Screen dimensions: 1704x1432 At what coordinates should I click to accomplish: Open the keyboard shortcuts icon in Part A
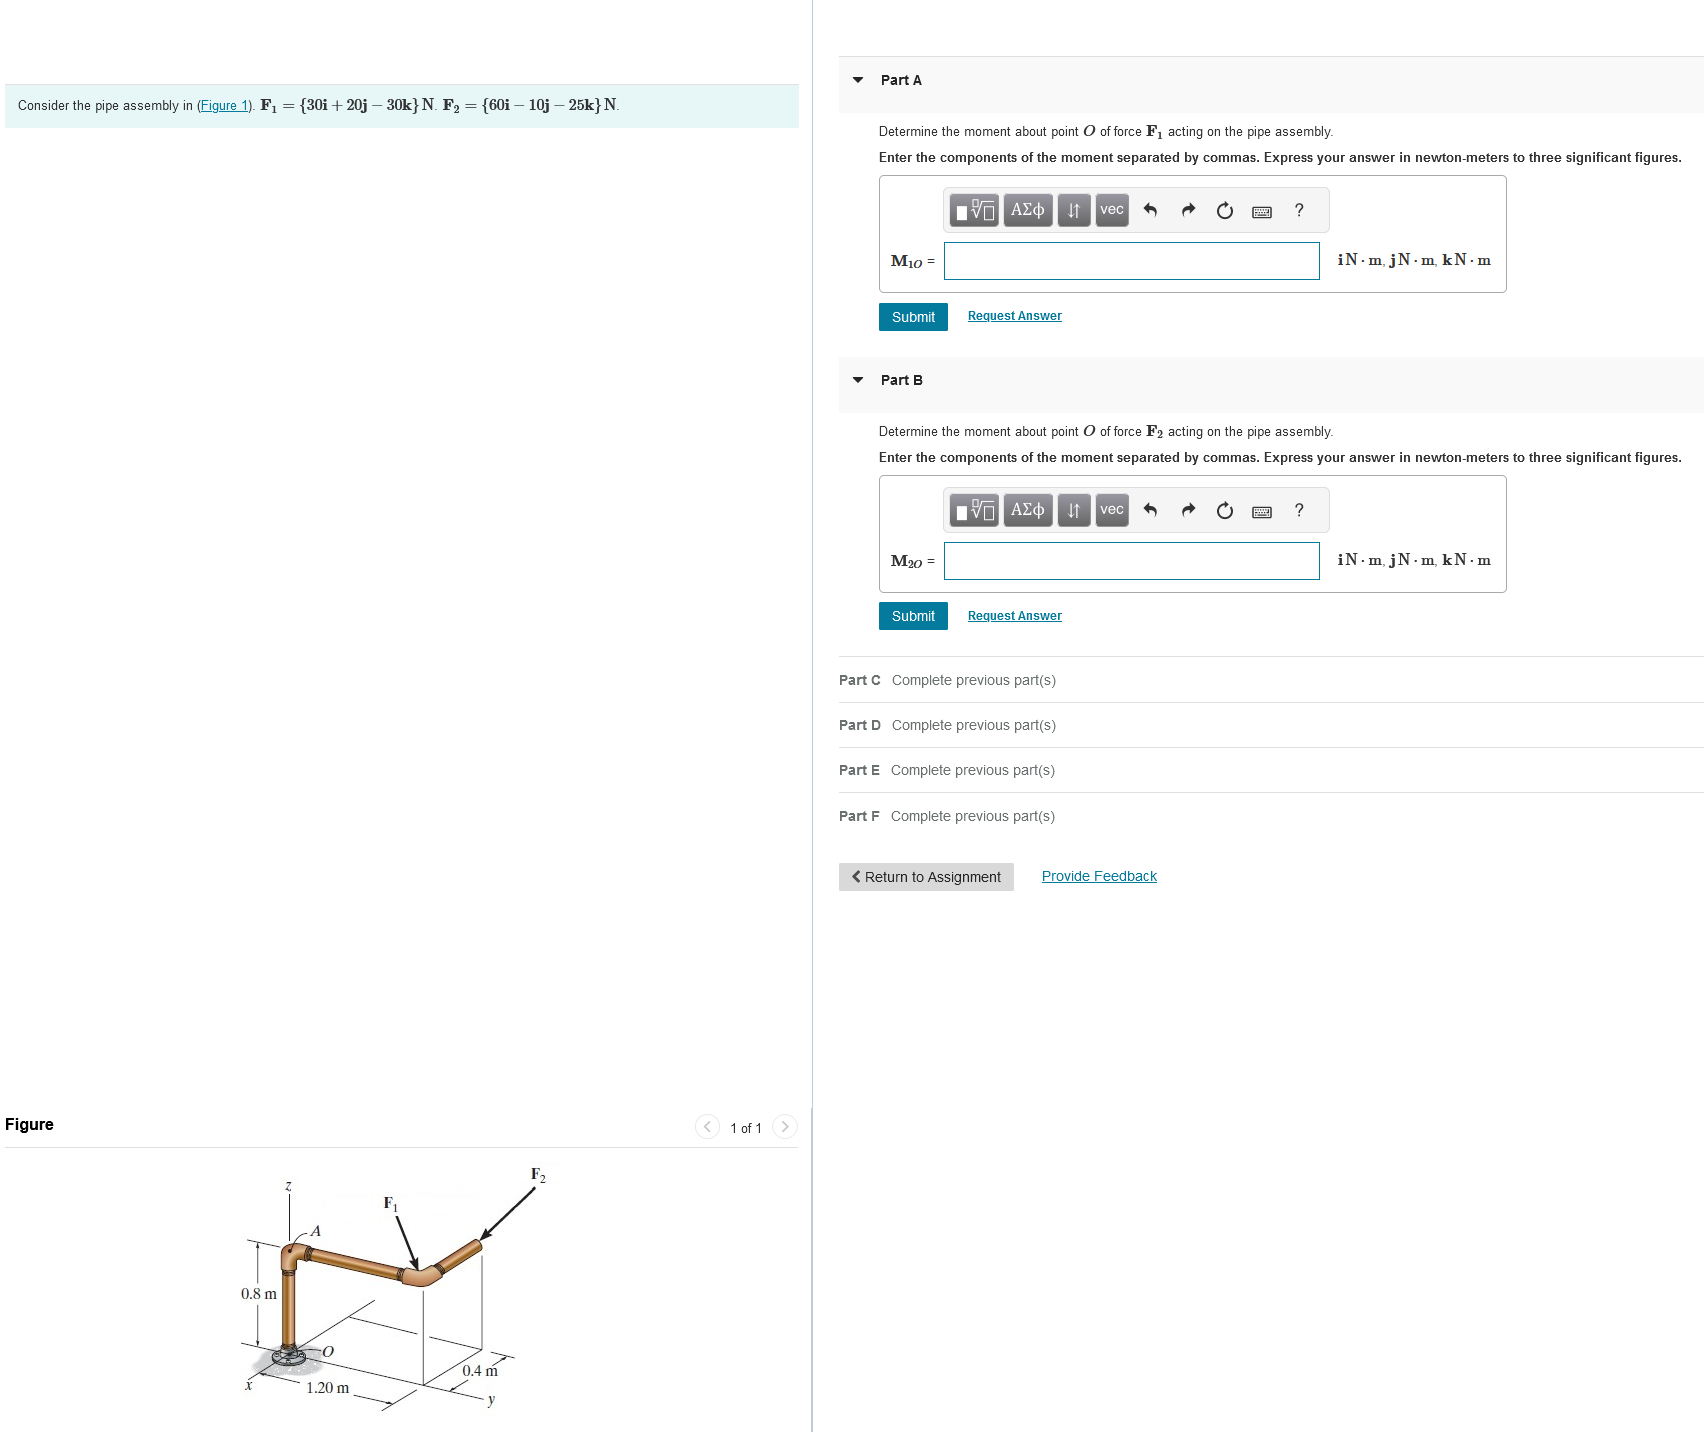[x=1261, y=210]
